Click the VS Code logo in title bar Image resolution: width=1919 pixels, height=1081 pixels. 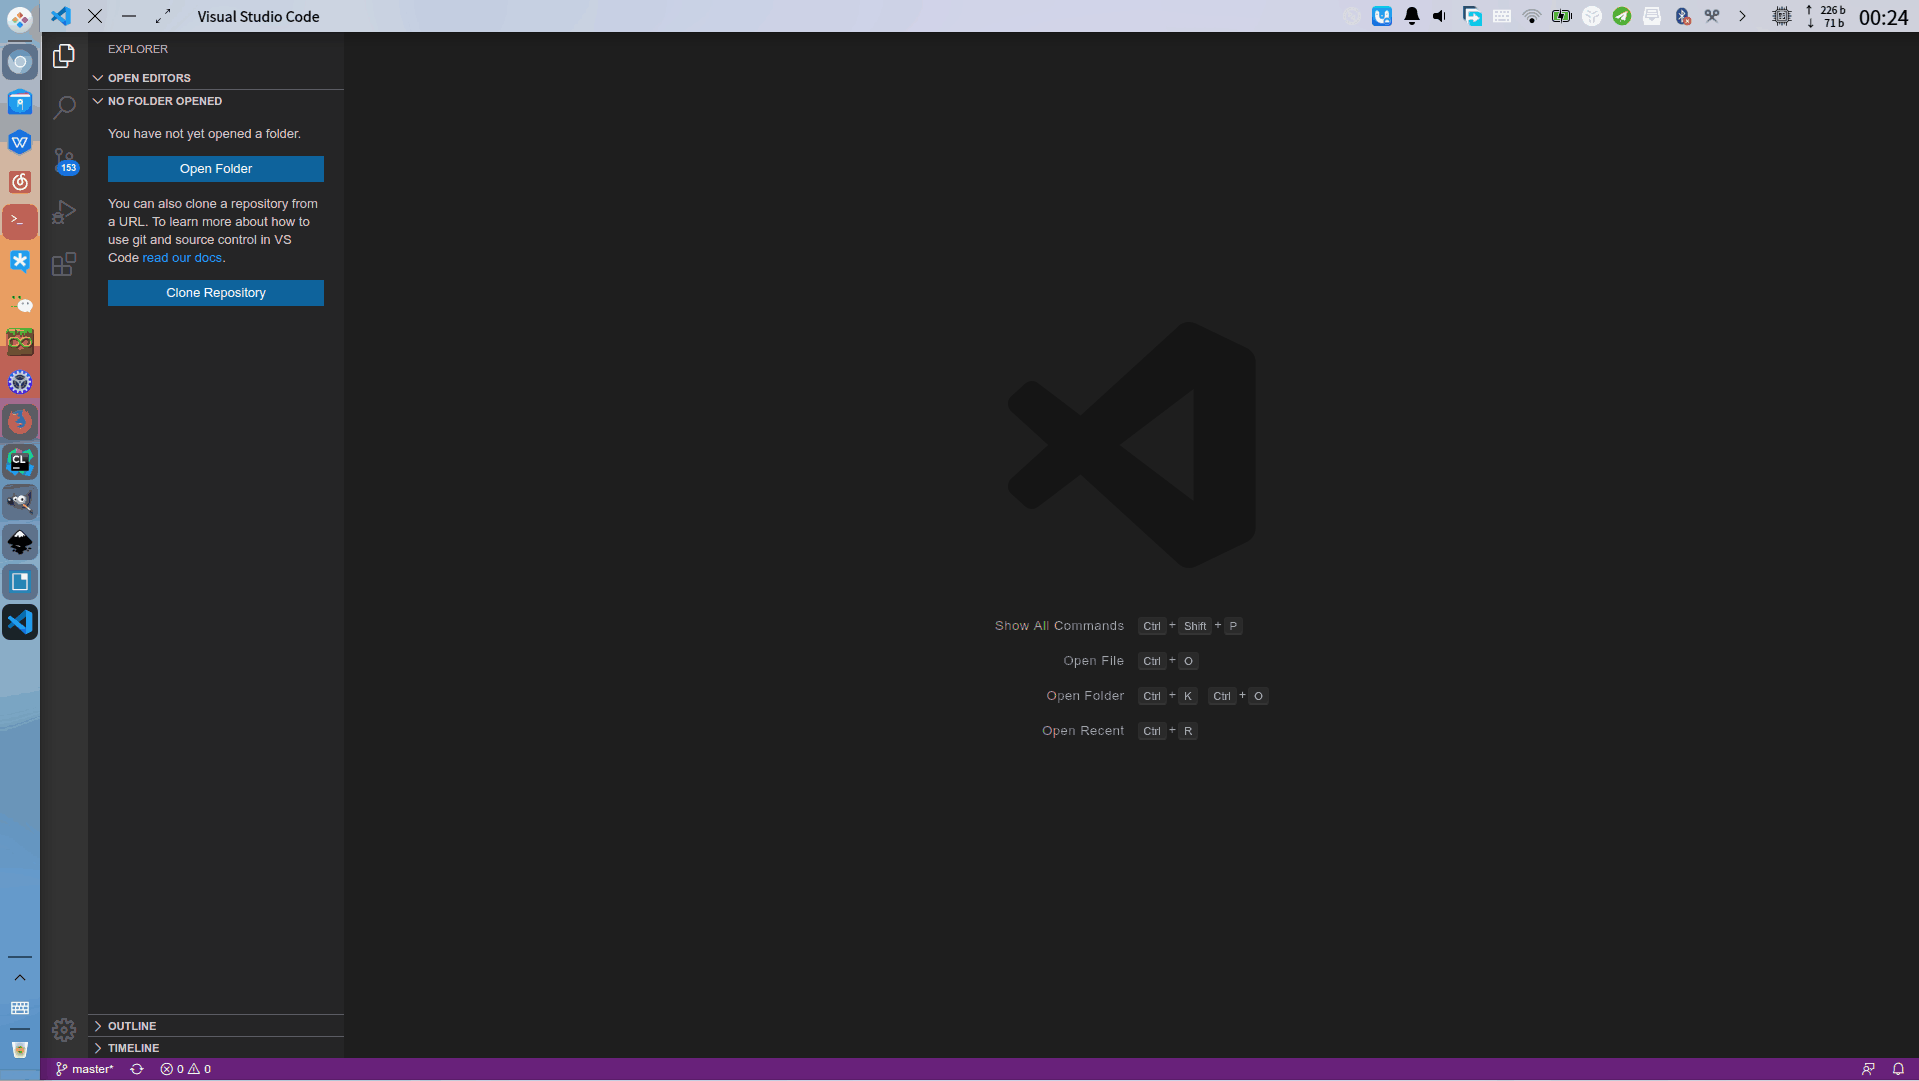click(x=61, y=16)
